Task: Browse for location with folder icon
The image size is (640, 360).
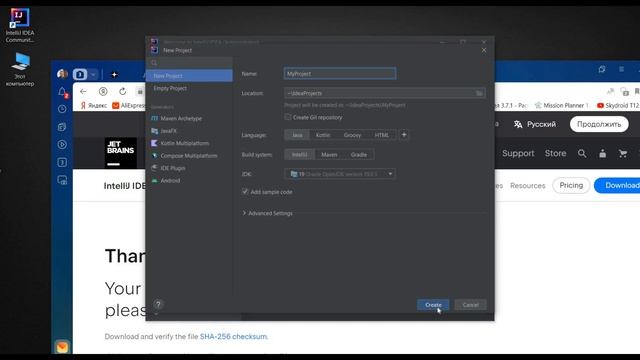Action: 479,93
